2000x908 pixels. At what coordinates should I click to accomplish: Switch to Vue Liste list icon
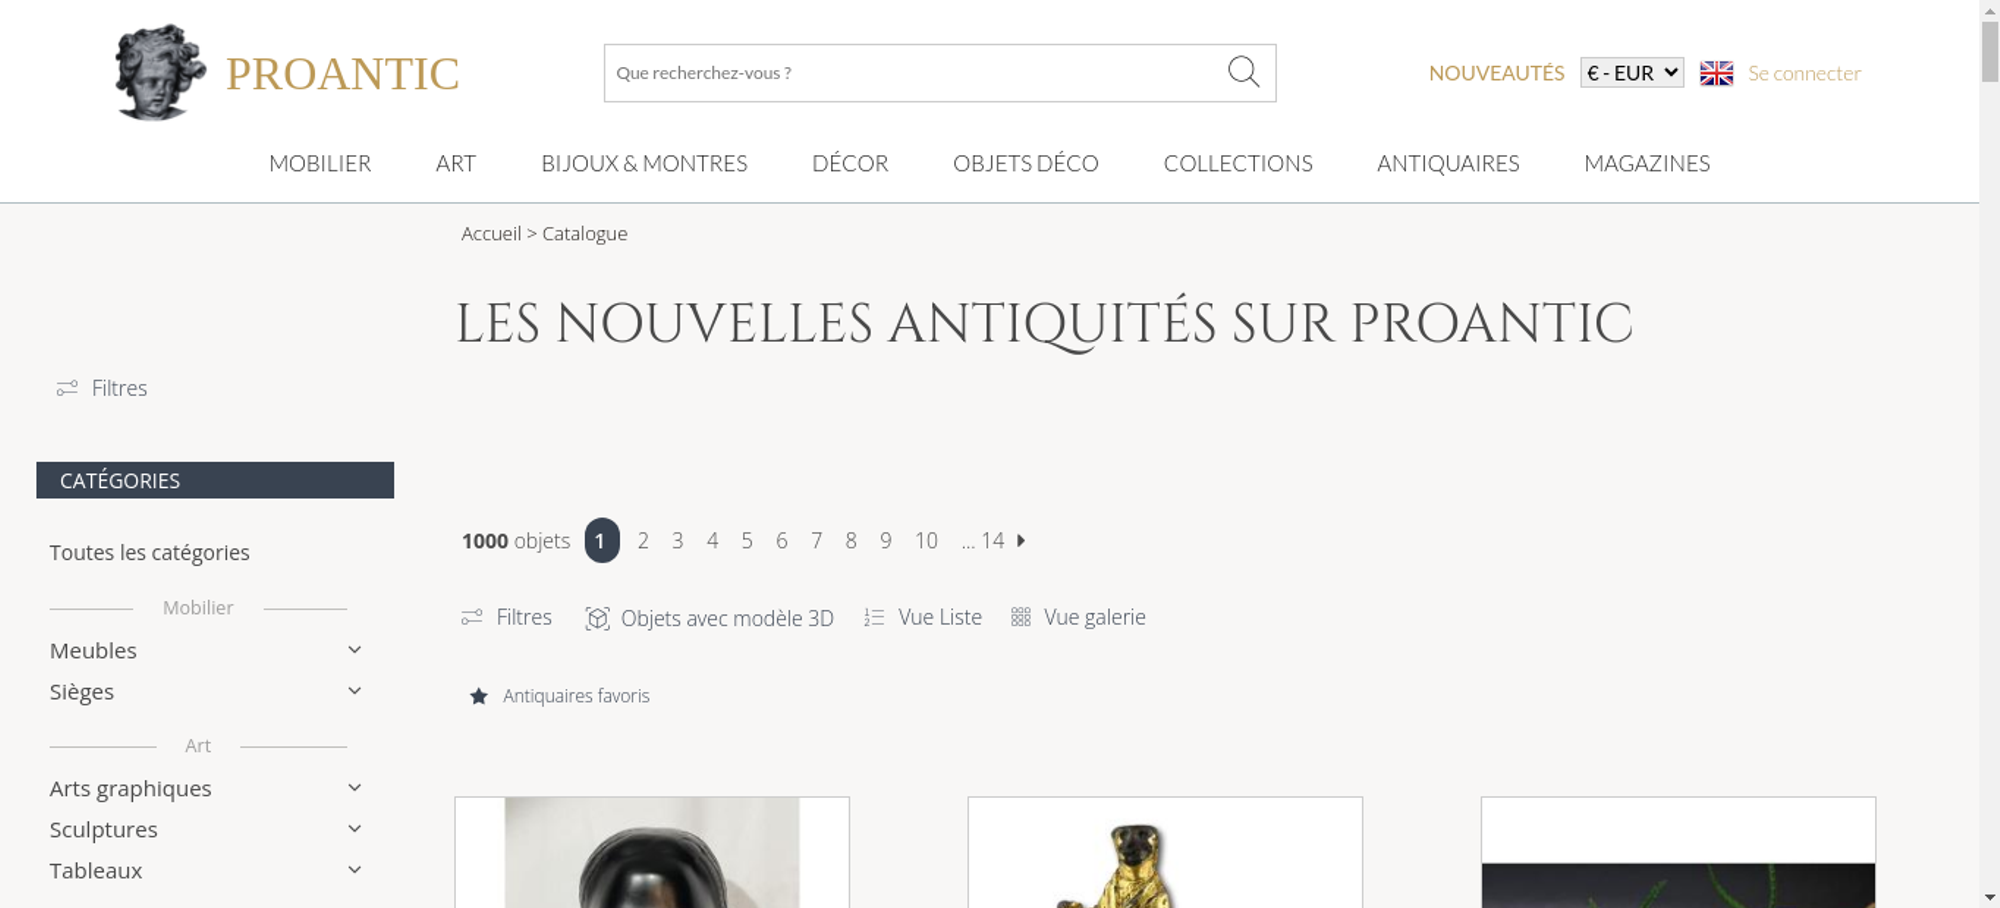click(x=874, y=617)
